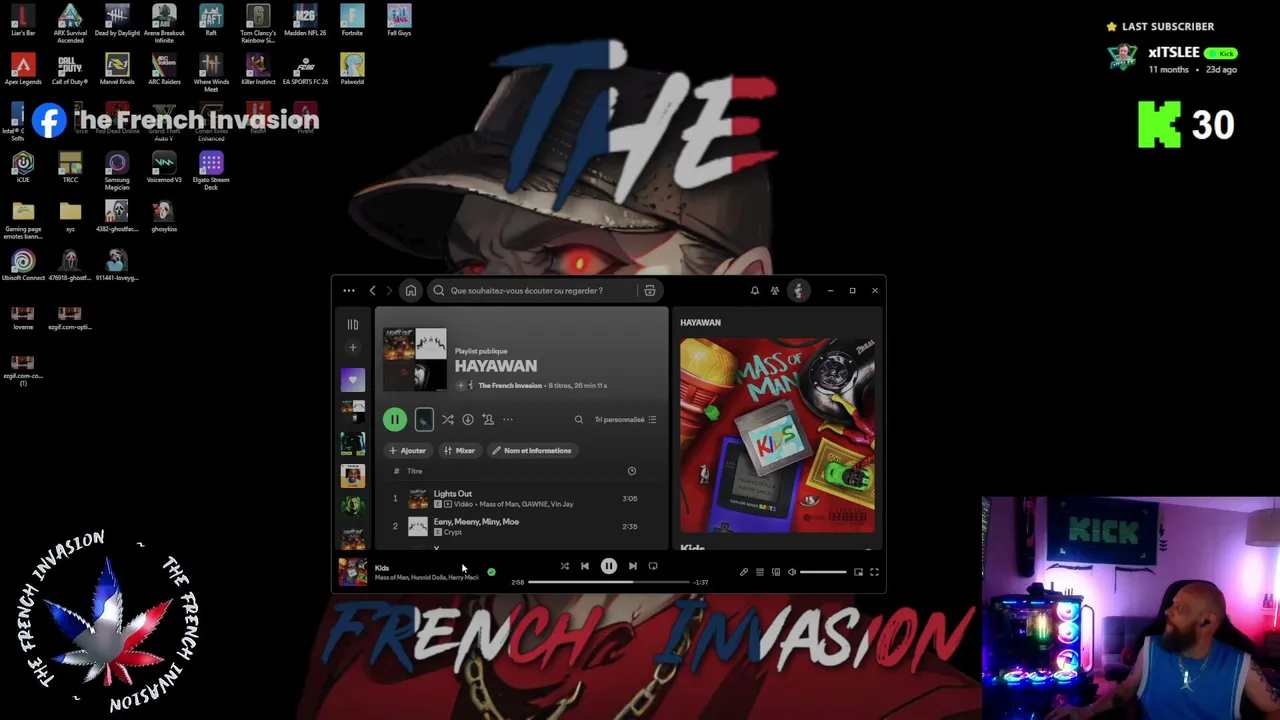Select the 'Lights Out' track row
1280x720 pixels.
520,498
